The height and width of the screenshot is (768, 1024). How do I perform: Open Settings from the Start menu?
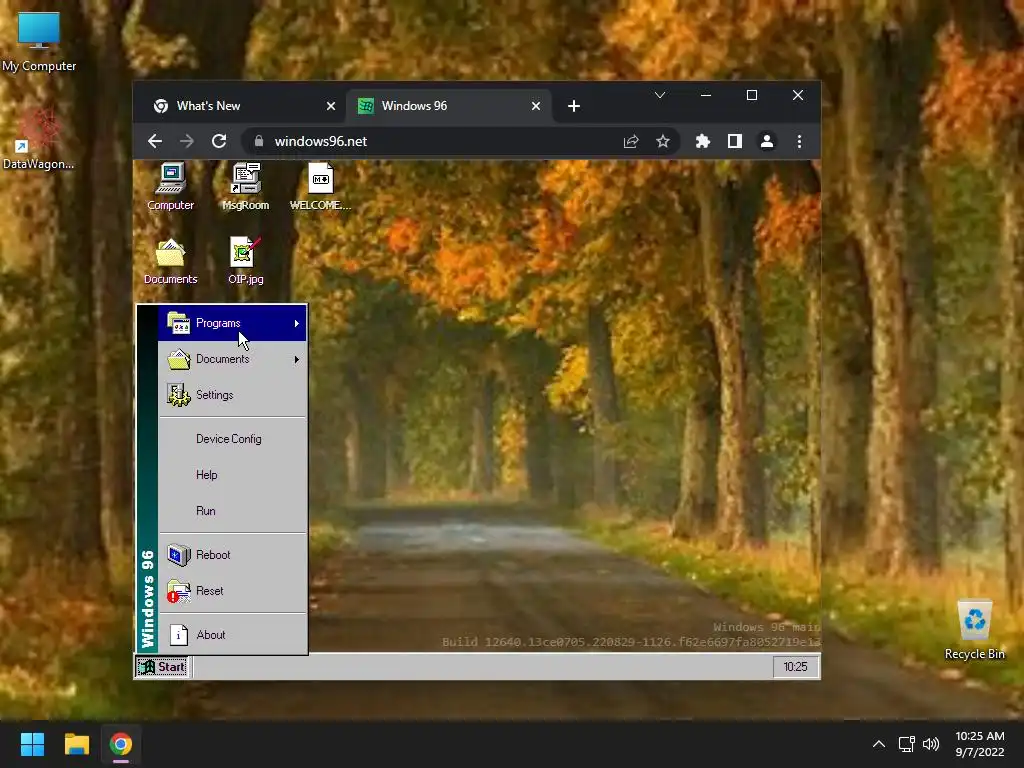tap(232, 395)
